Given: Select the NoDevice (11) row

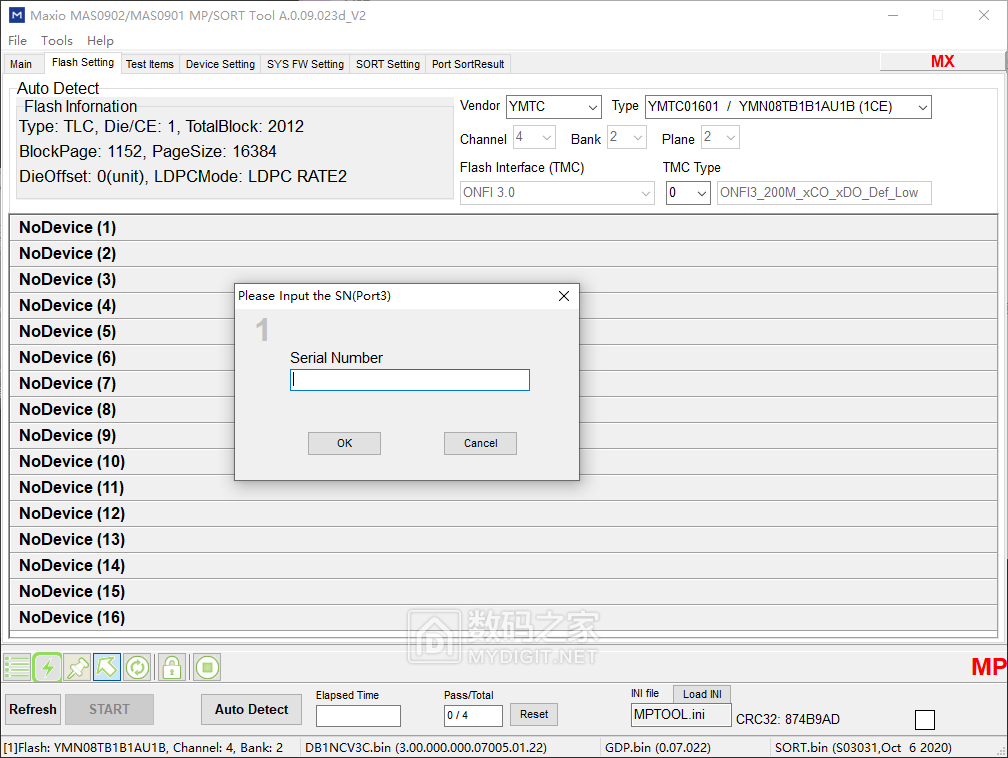Looking at the screenshot, I should [503, 487].
